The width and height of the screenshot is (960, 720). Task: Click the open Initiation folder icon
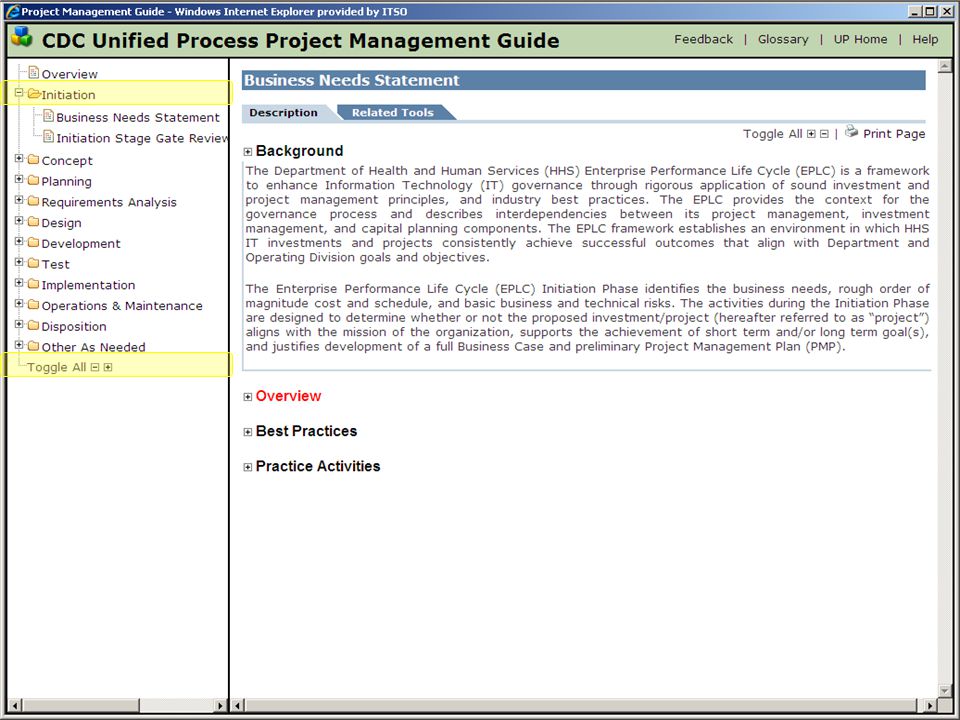(34, 94)
